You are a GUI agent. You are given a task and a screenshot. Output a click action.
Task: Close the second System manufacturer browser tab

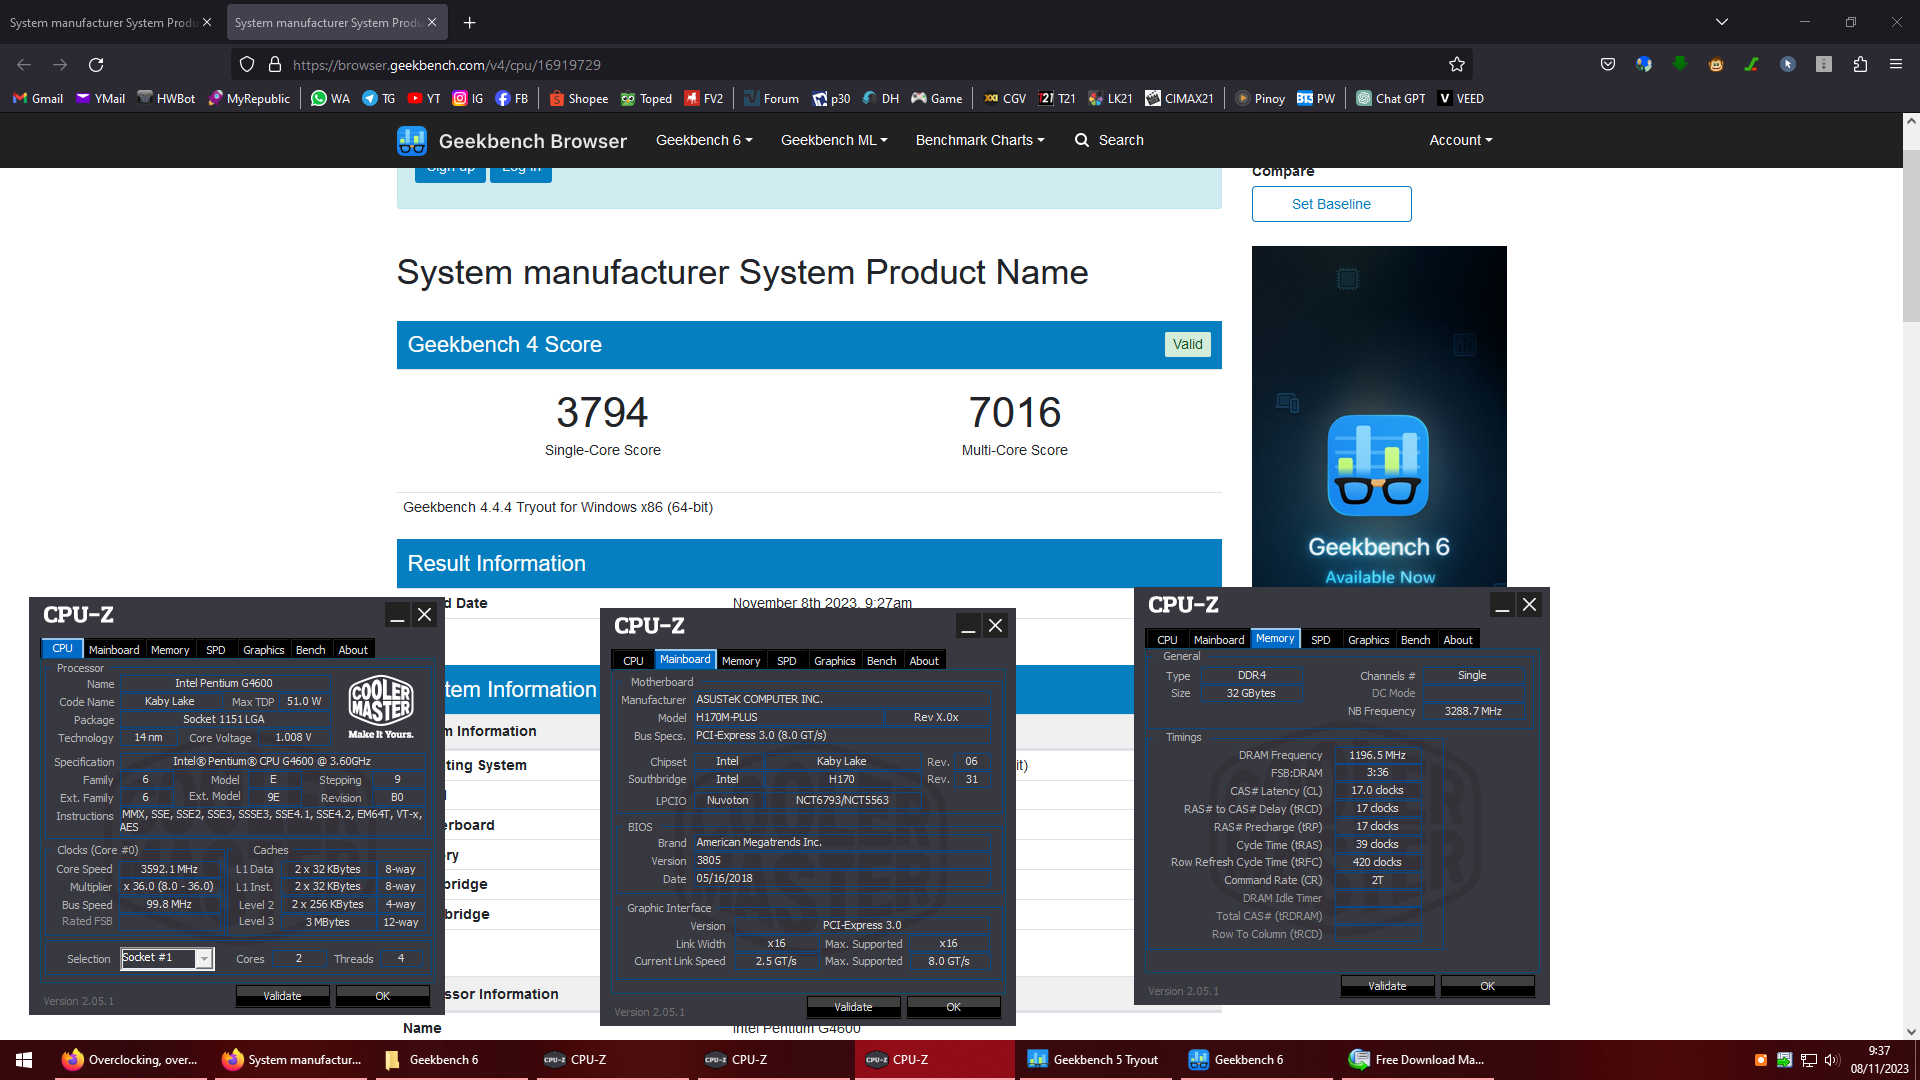coord(432,22)
